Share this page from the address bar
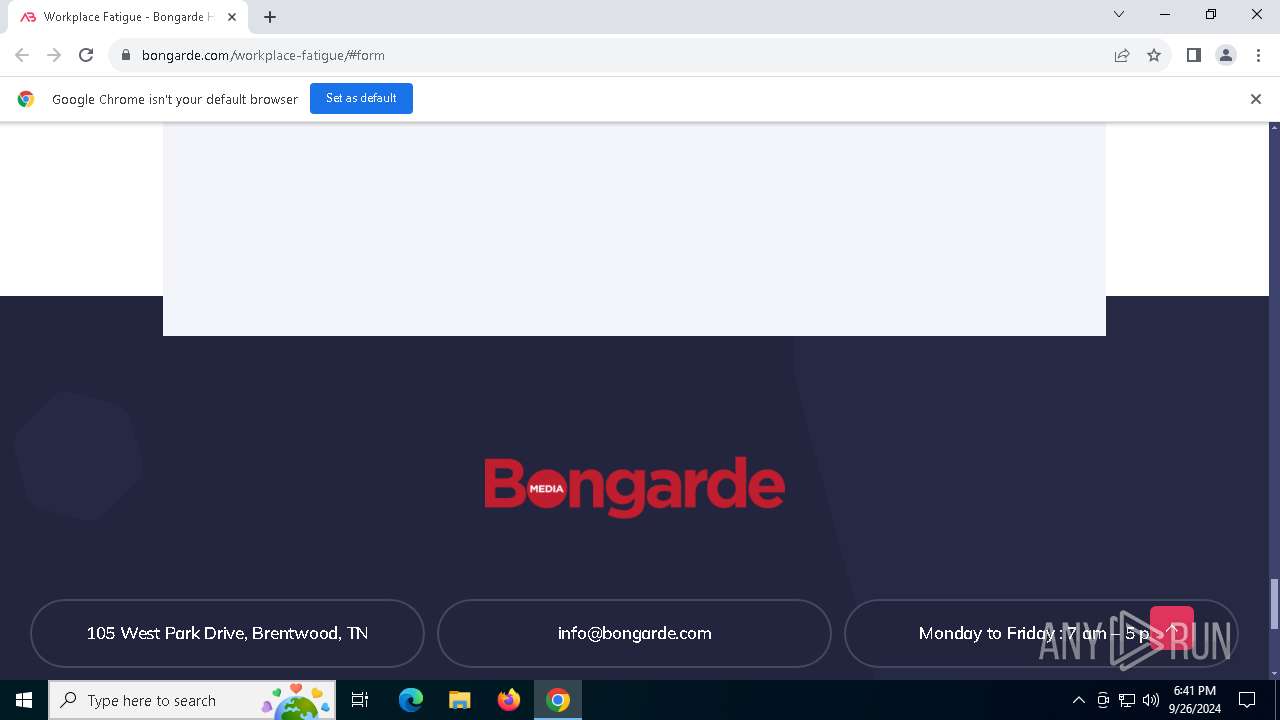Viewport: 1280px width, 720px height. pos(1122,55)
